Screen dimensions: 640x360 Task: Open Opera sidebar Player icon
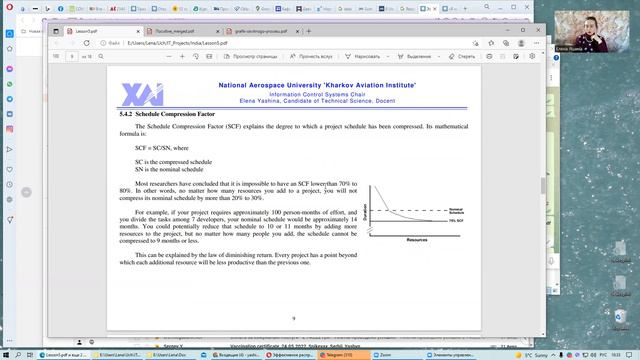(x=10, y=149)
